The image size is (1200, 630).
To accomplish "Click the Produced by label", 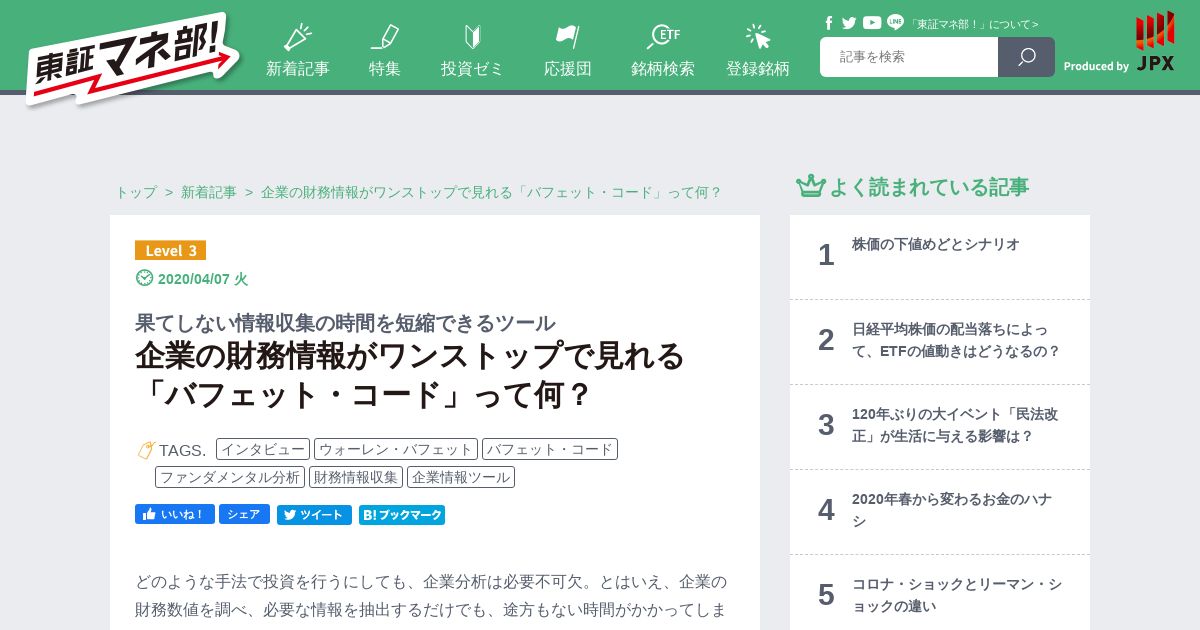I will (1096, 66).
